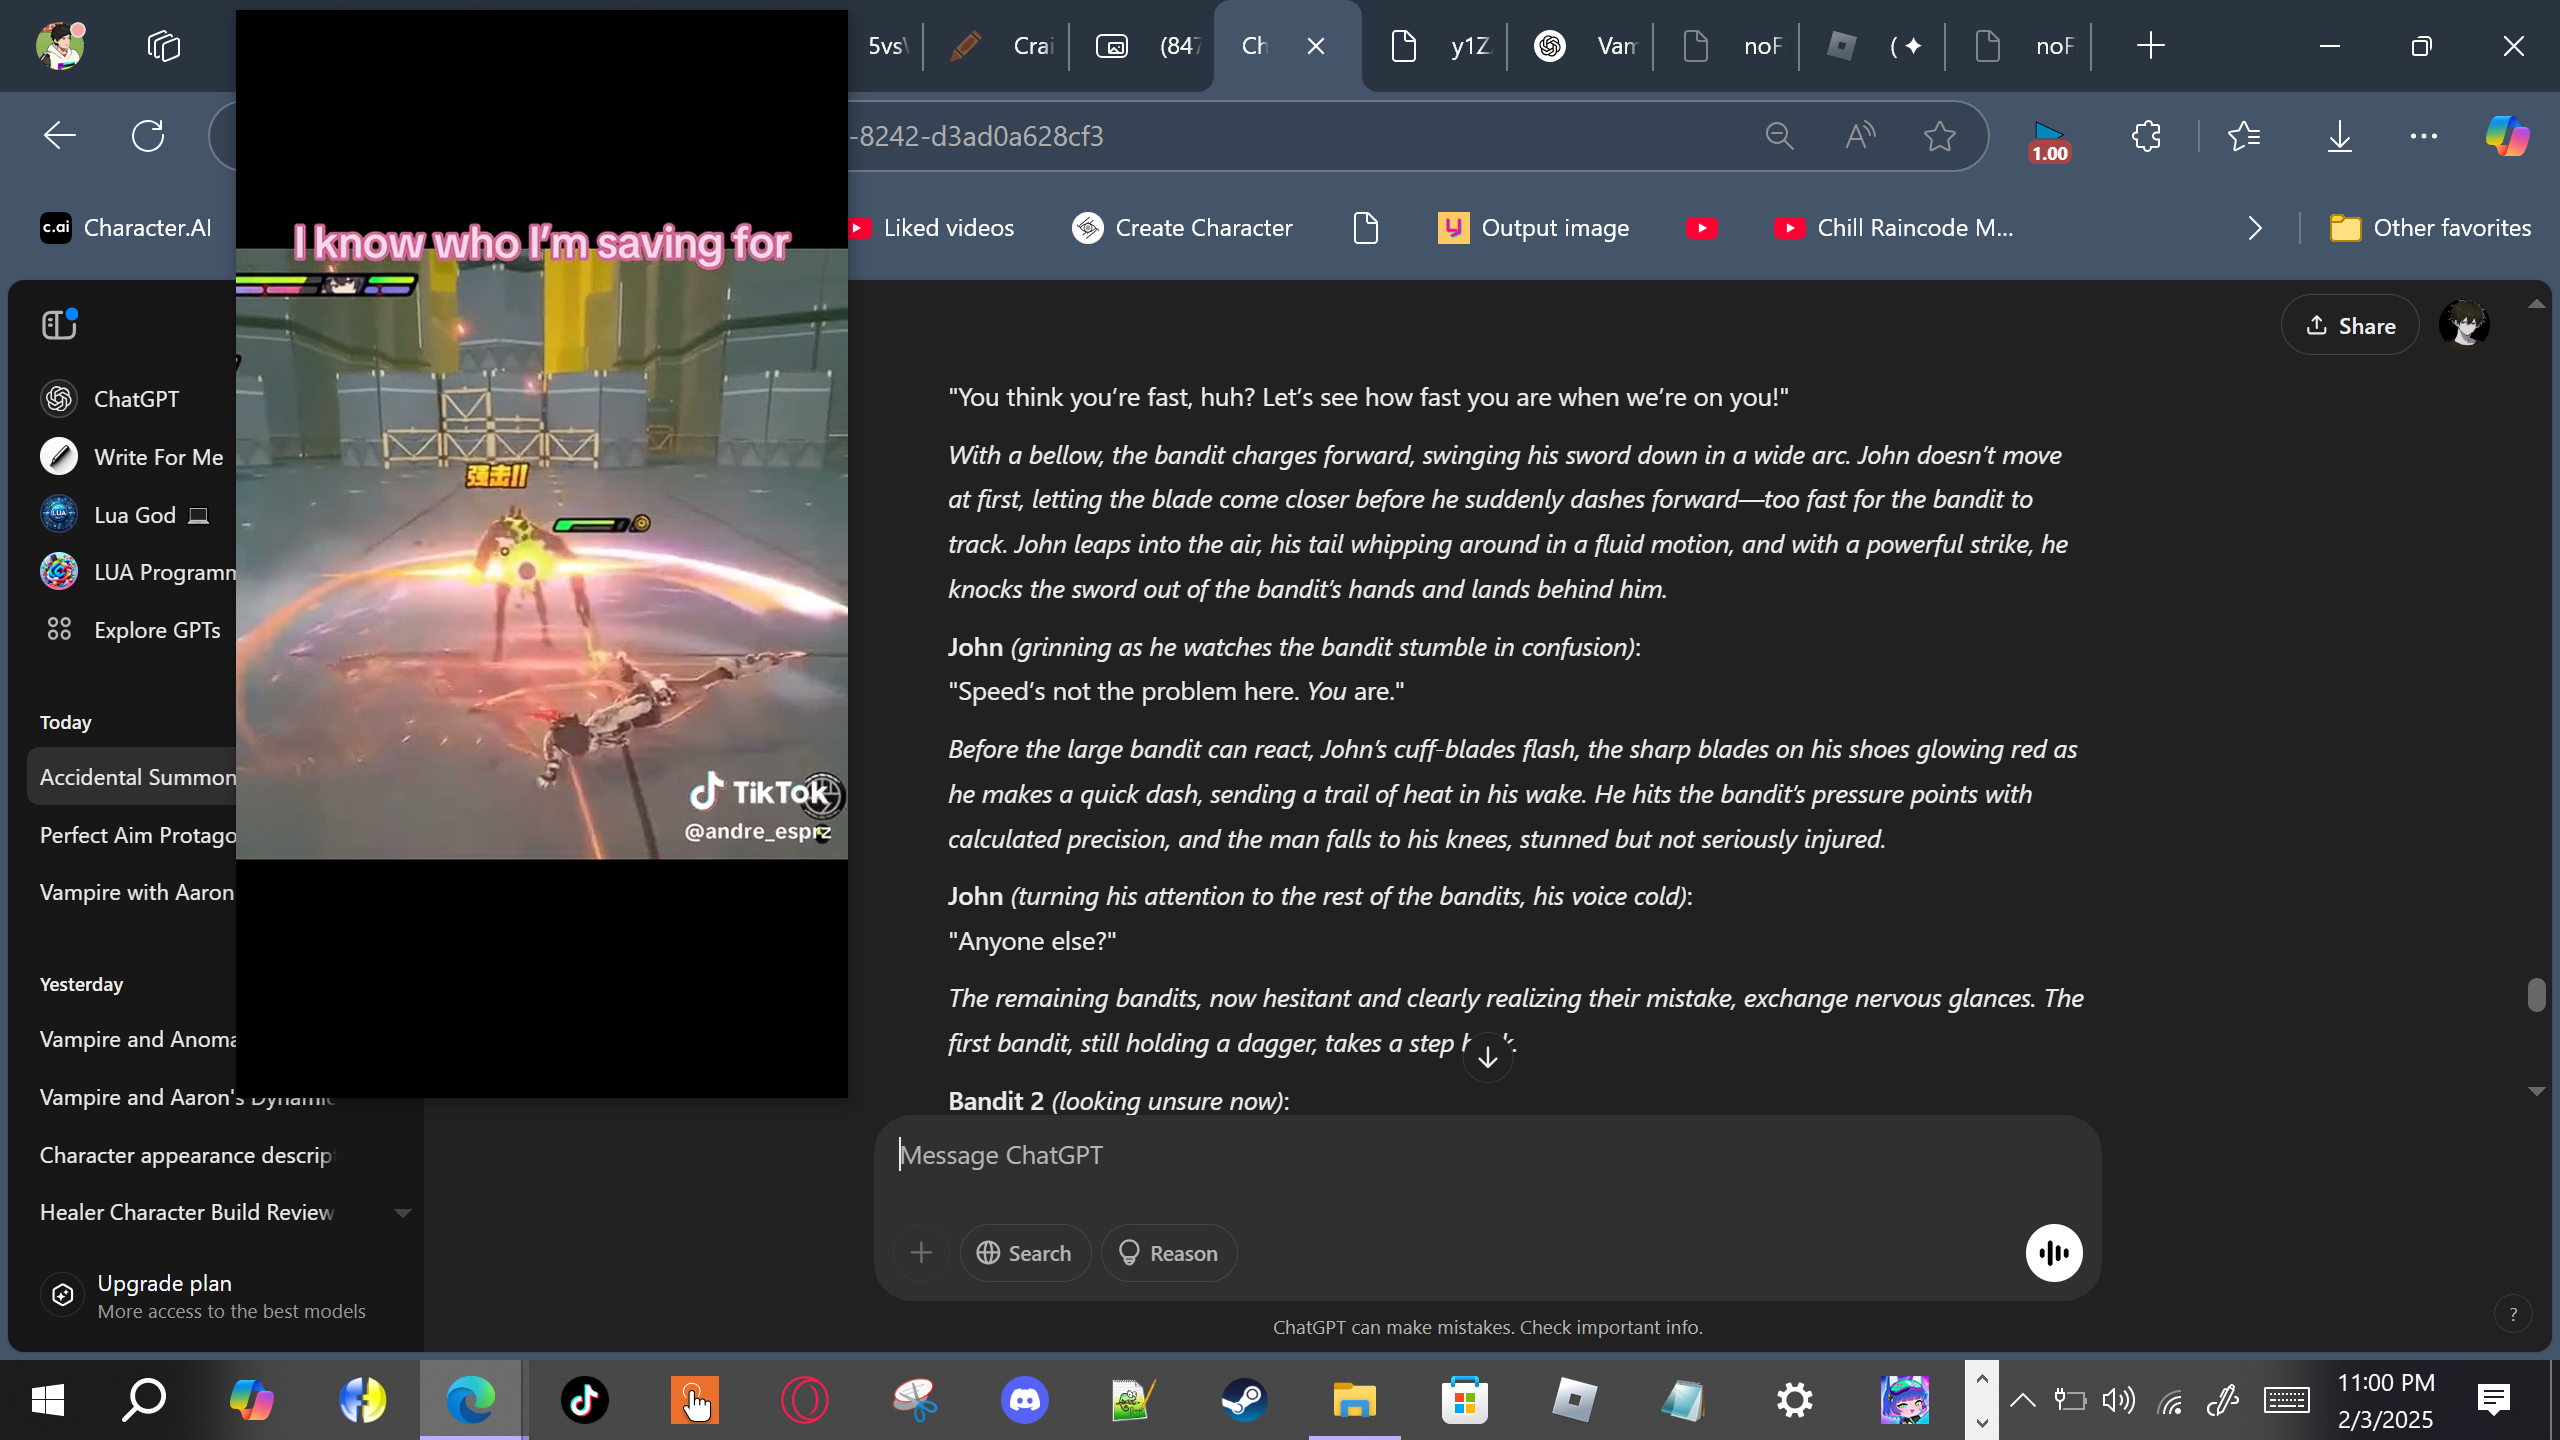Open the Windows Start menu
This screenshot has width=2560, height=1440.
pyautogui.click(x=48, y=1400)
